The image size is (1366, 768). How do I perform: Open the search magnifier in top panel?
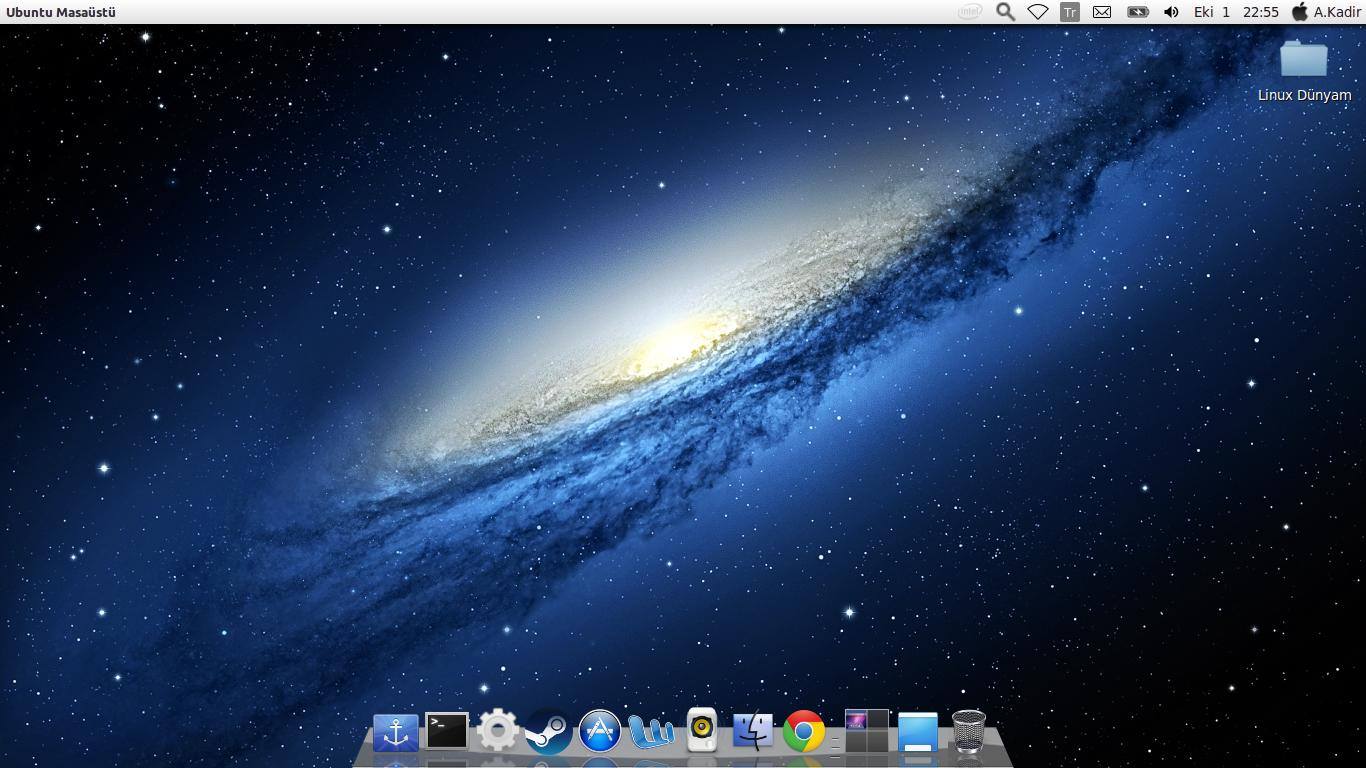(1005, 12)
